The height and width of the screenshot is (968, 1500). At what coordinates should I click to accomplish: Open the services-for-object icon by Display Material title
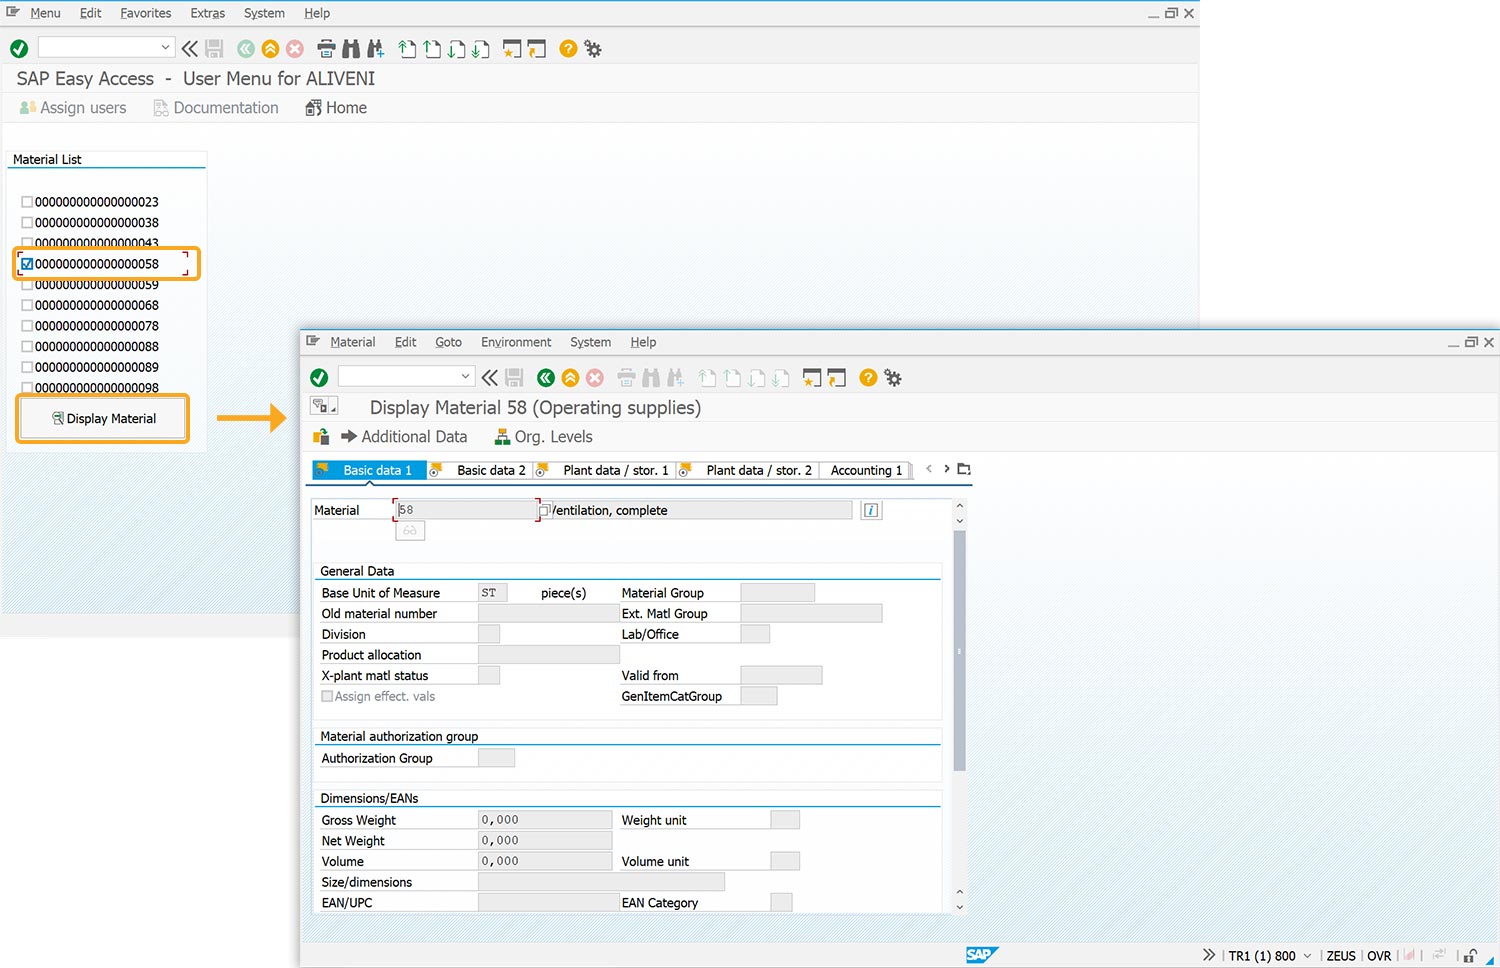323,406
